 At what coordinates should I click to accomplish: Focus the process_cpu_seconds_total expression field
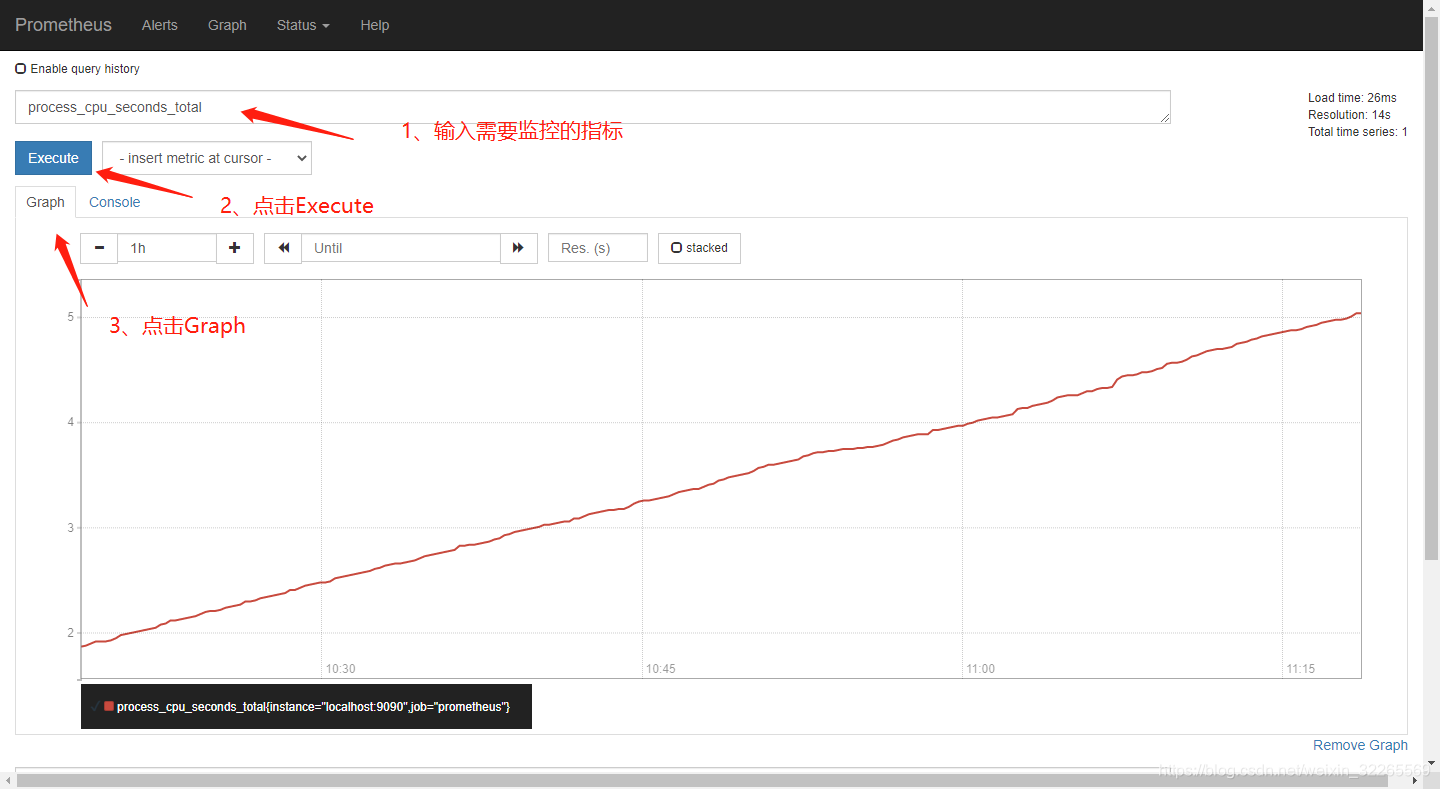click(593, 107)
